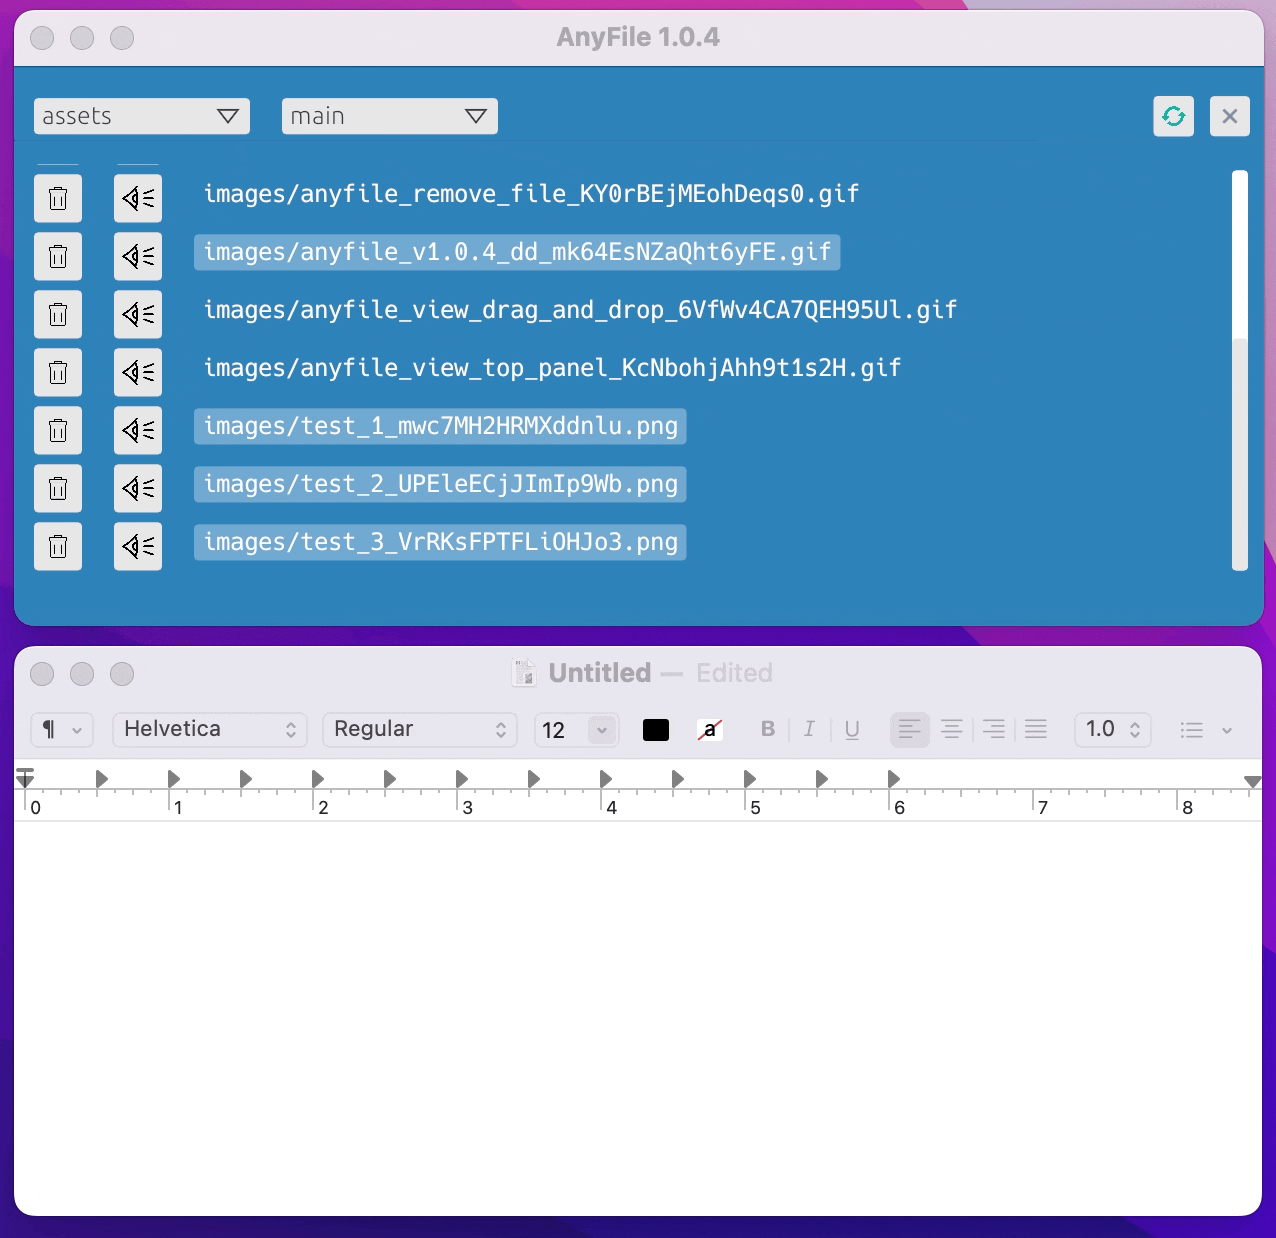Open line spacing 1.0 dropdown

click(1113, 730)
